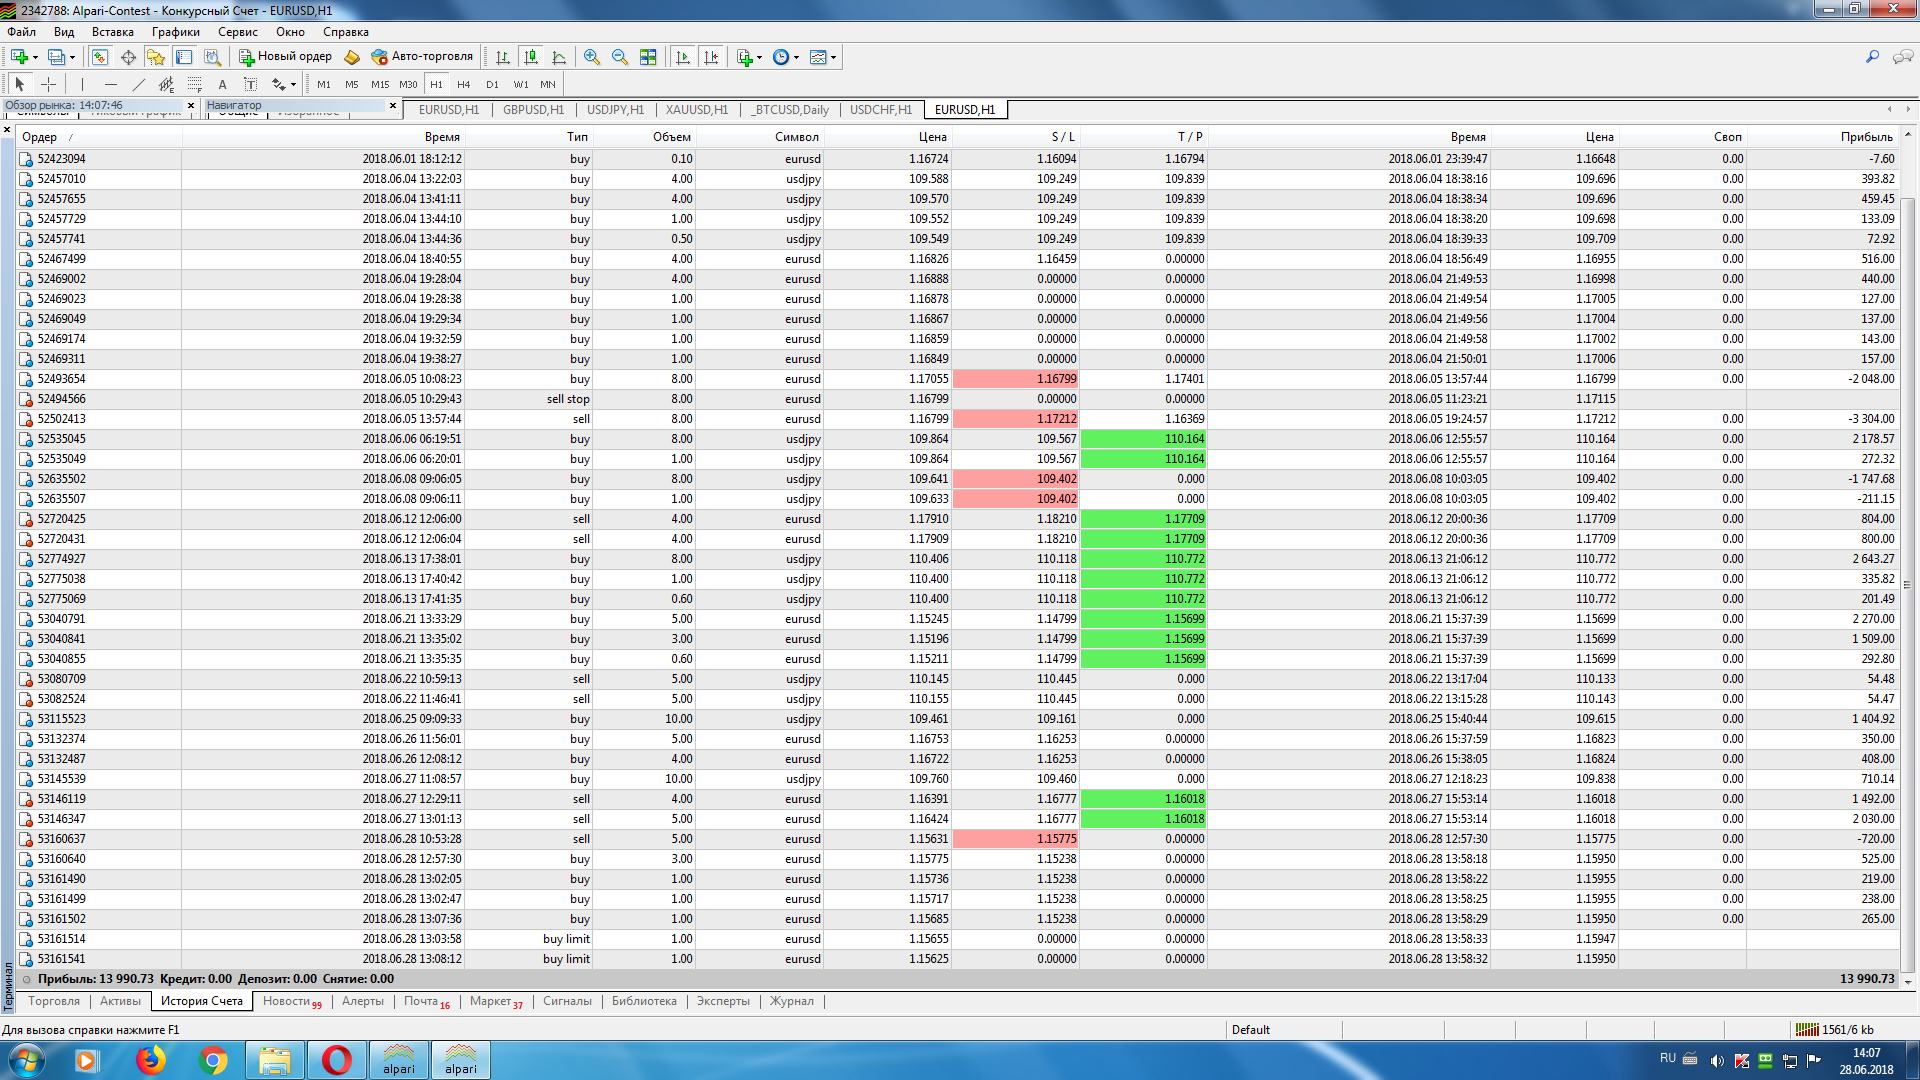The width and height of the screenshot is (1920, 1080).
Task: Open the tile windows layout icon
Action: [648, 57]
